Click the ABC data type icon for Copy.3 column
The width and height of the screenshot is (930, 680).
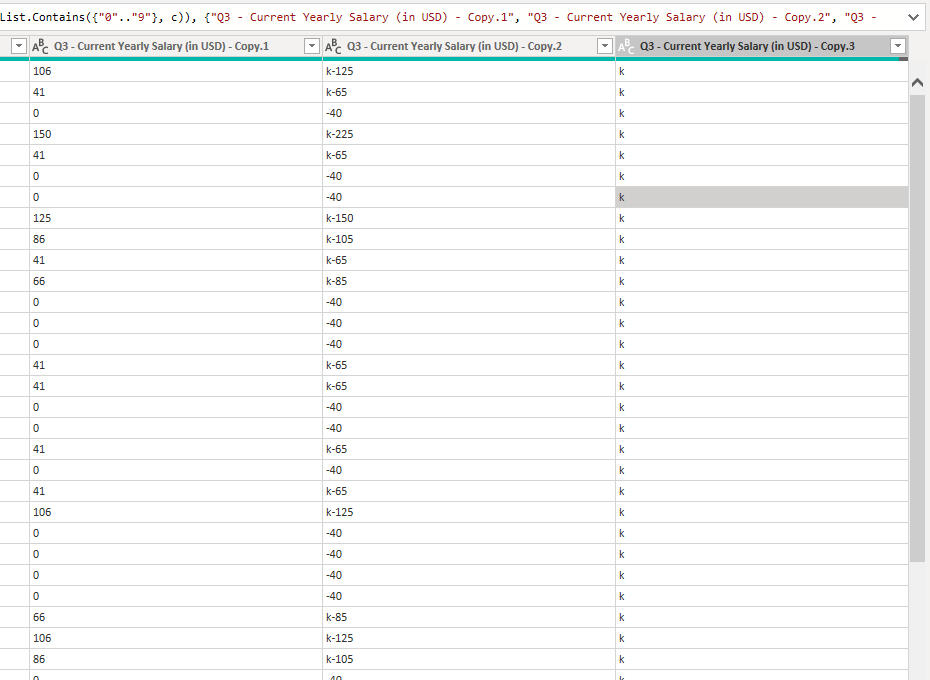(x=626, y=47)
